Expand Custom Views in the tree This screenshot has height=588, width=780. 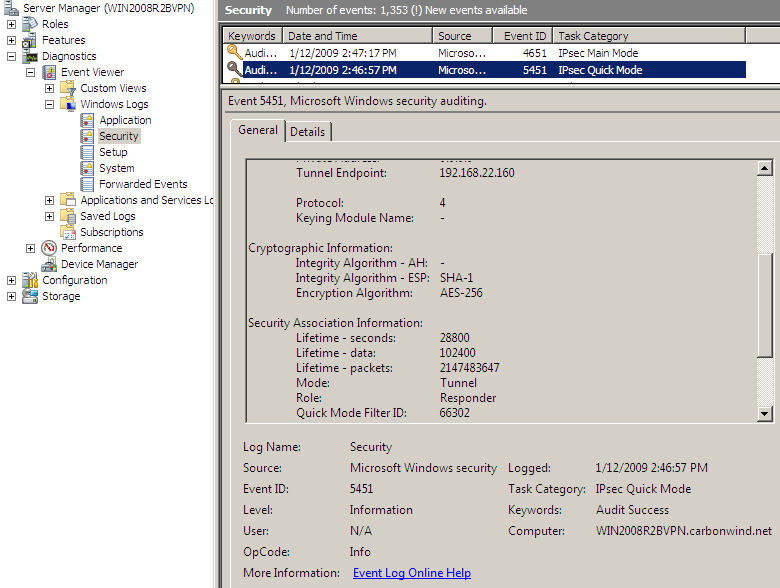pos(49,88)
